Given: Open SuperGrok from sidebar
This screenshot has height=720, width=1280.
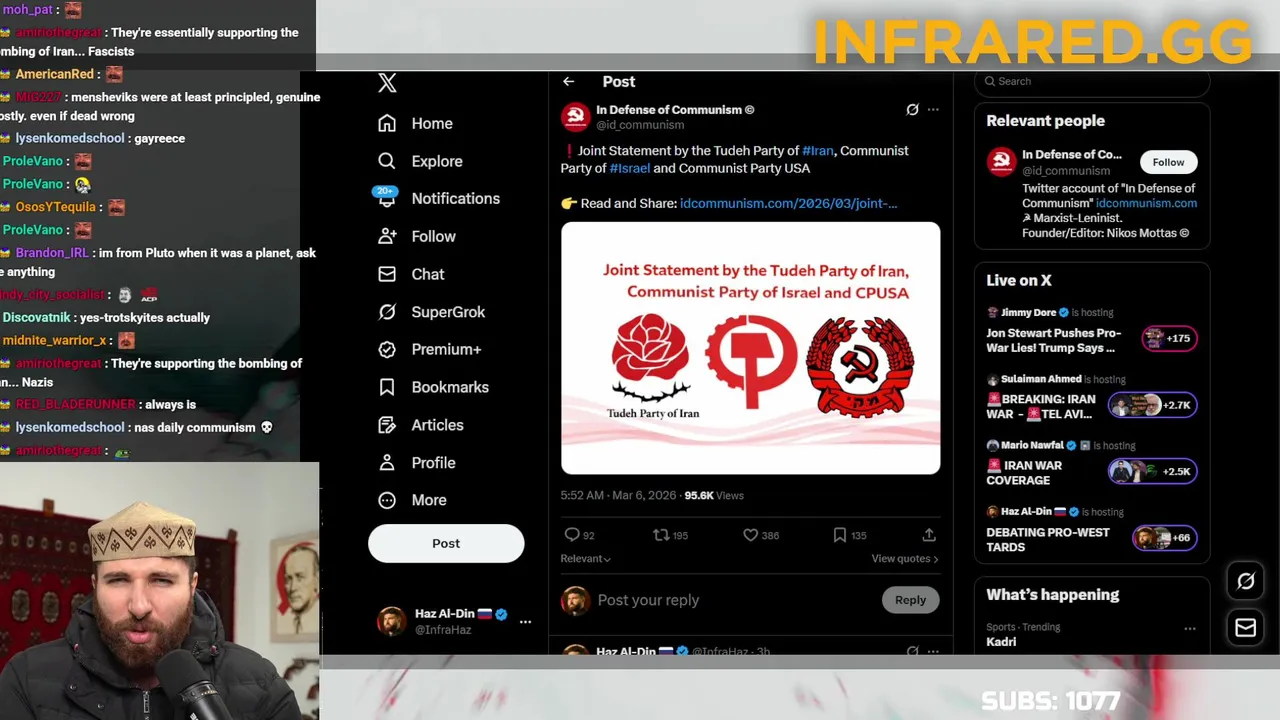Looking at the screenshot, I should point(431,312).
